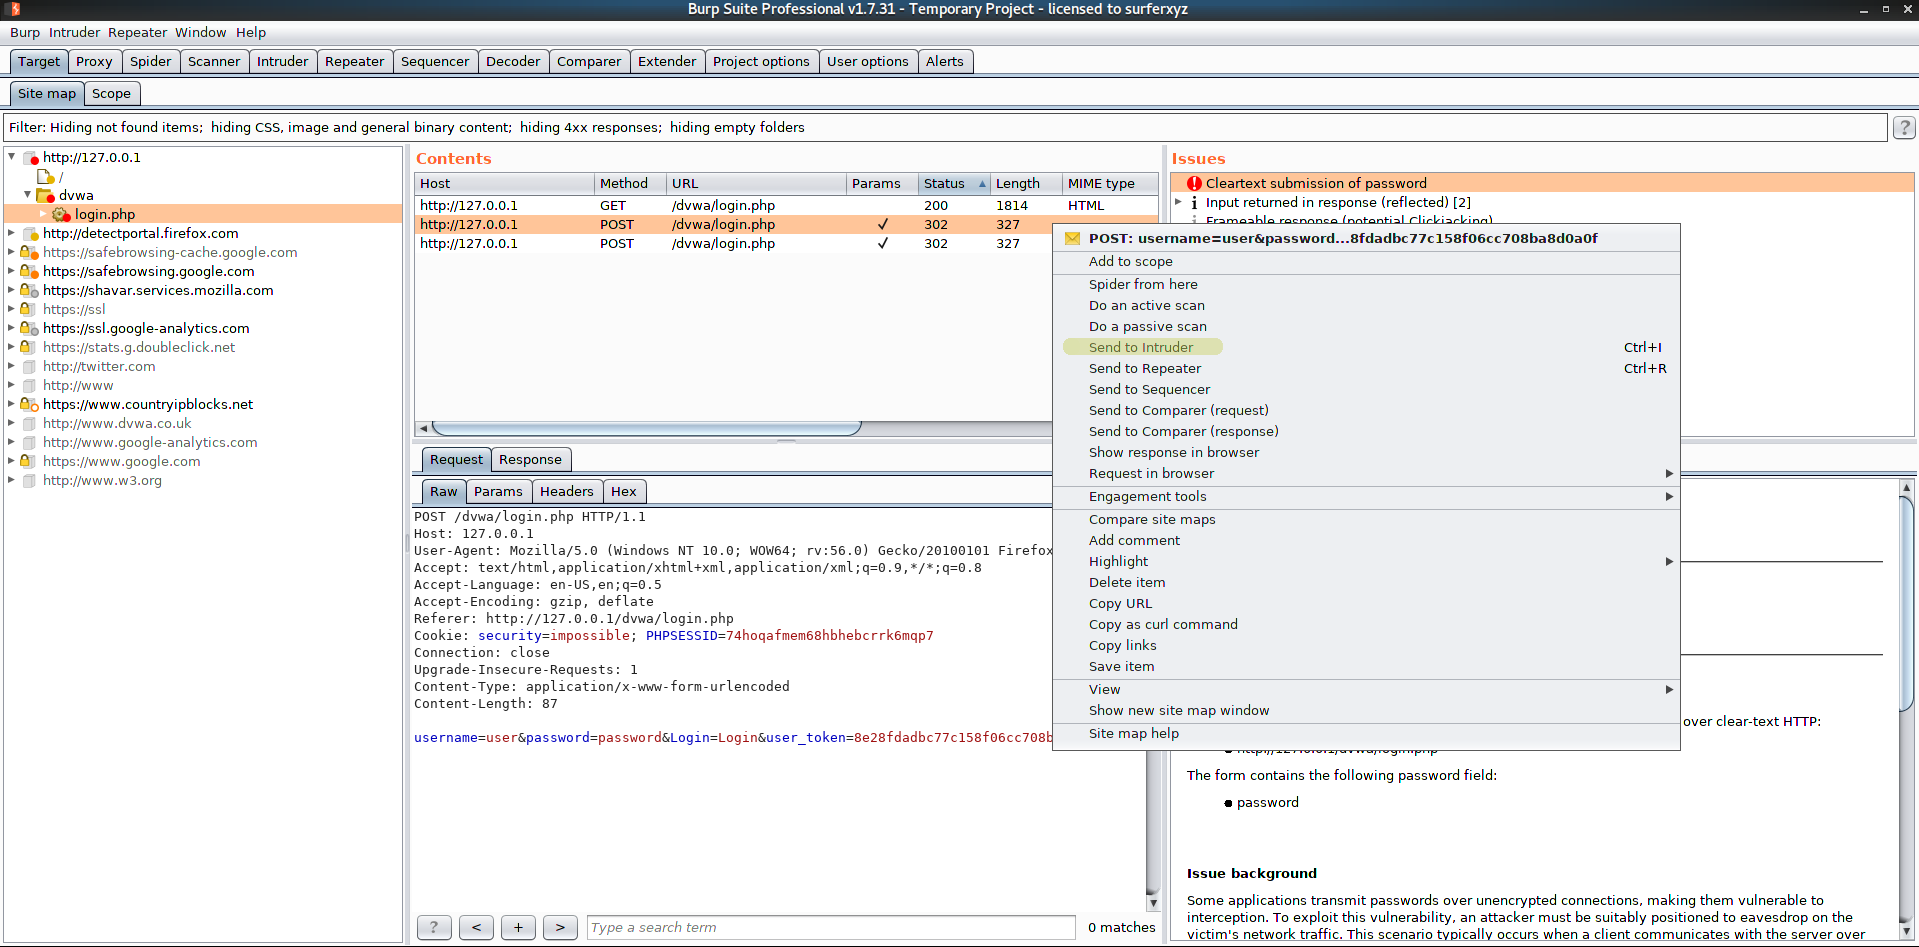Expand the detectportal.firefox.com node
1919x947 pixels.
(x=11, y=232)
